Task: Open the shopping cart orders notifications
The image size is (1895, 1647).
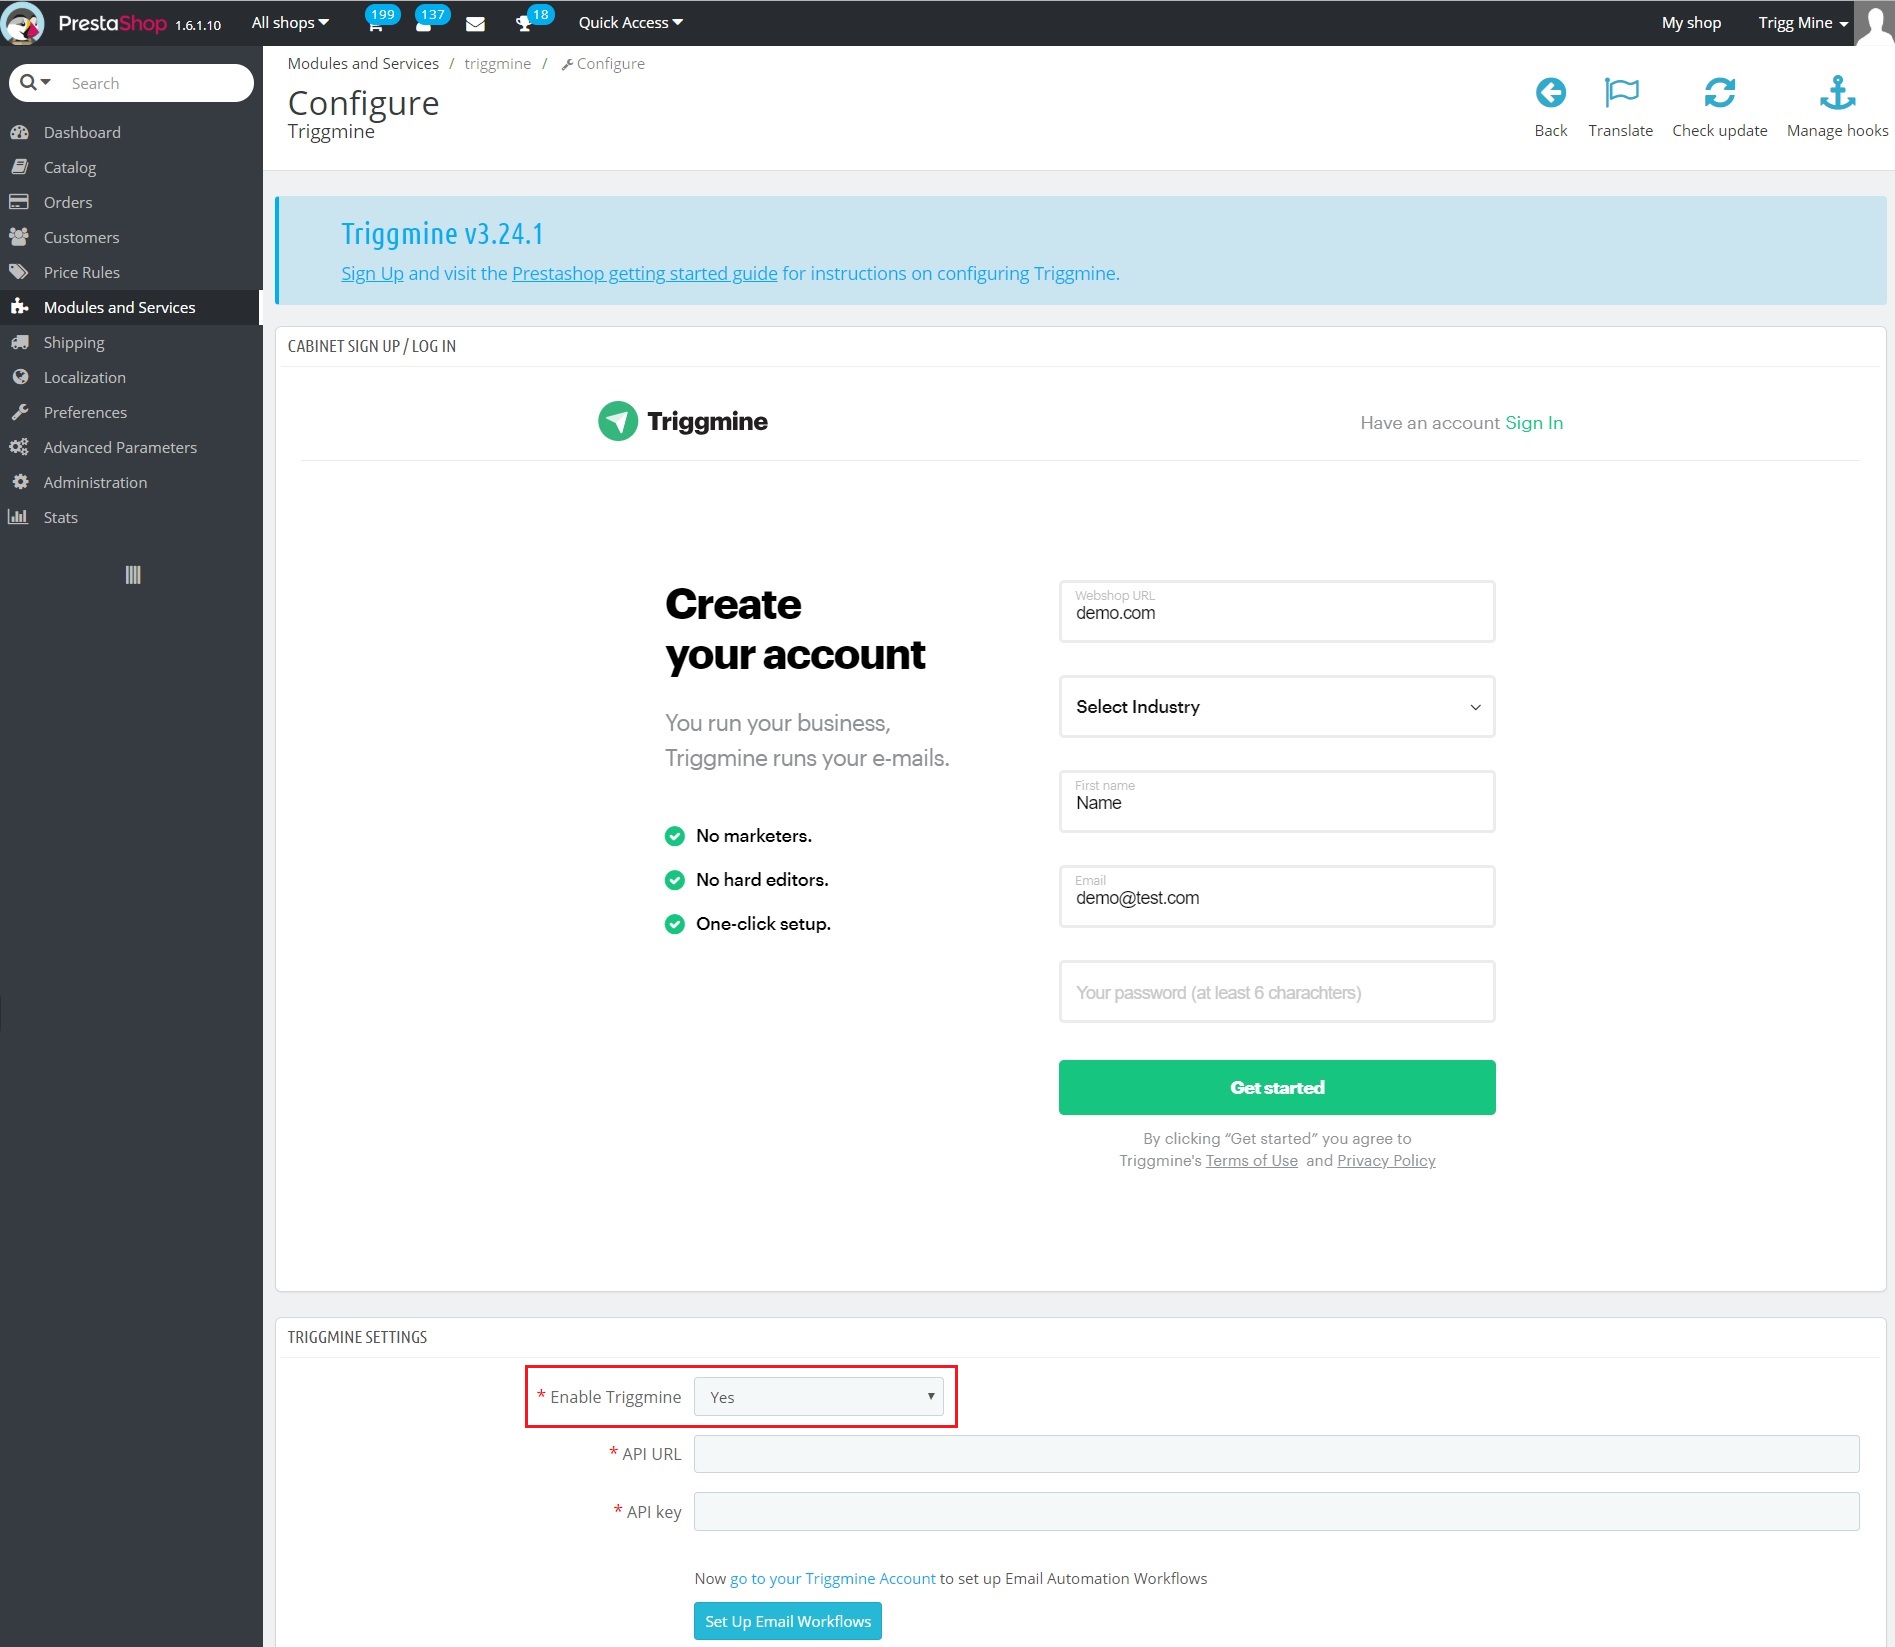Action: tap(376, 24)
